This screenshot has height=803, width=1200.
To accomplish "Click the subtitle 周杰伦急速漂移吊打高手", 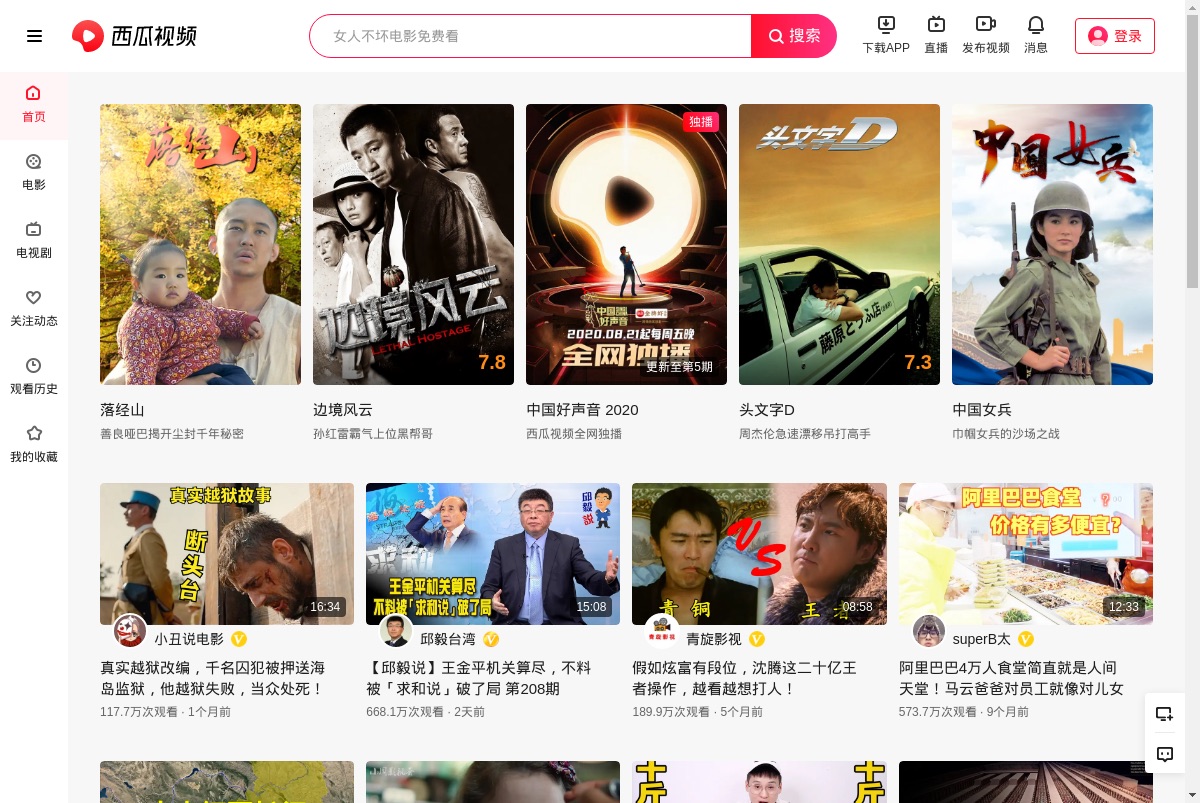I will [x=805, y=434].
